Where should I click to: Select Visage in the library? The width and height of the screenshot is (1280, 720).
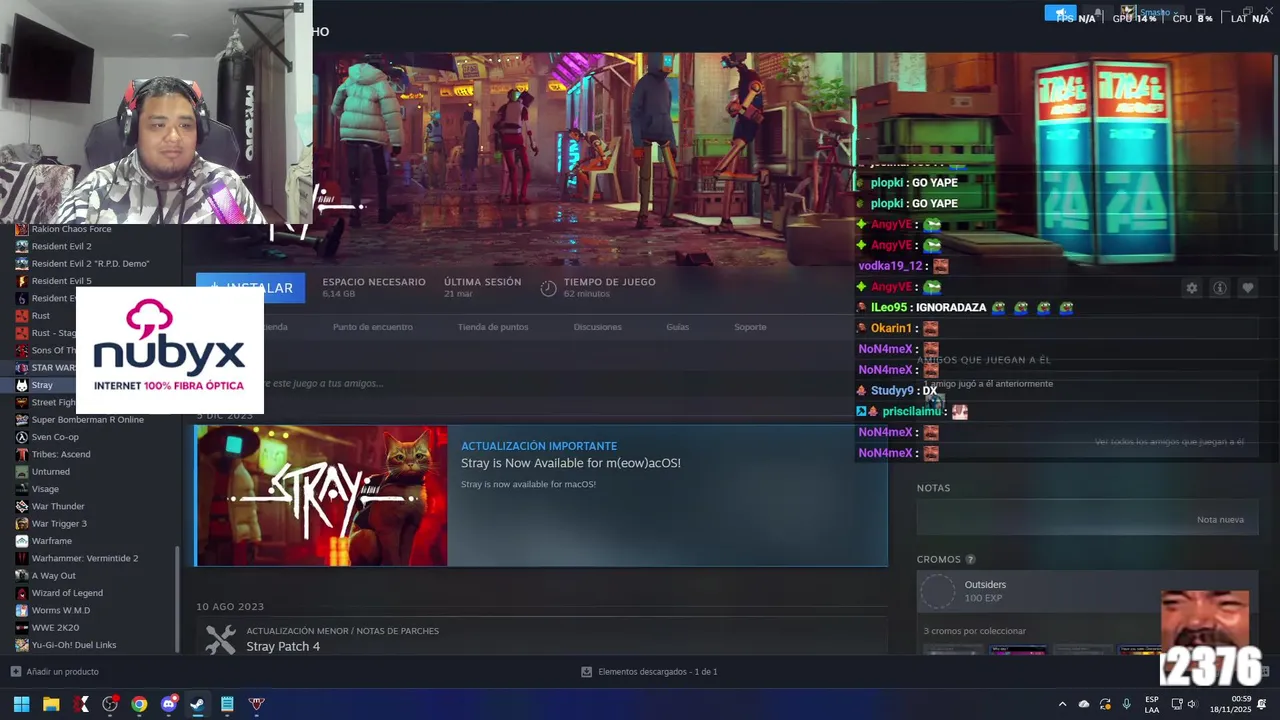tap(45, 489)
